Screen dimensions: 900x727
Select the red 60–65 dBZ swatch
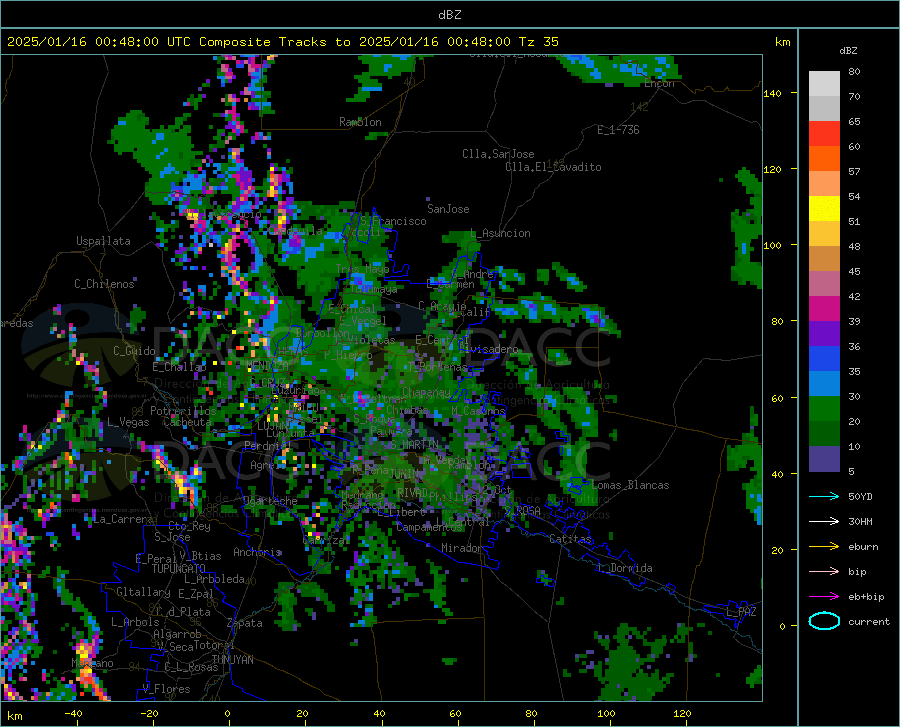[824, 134]
